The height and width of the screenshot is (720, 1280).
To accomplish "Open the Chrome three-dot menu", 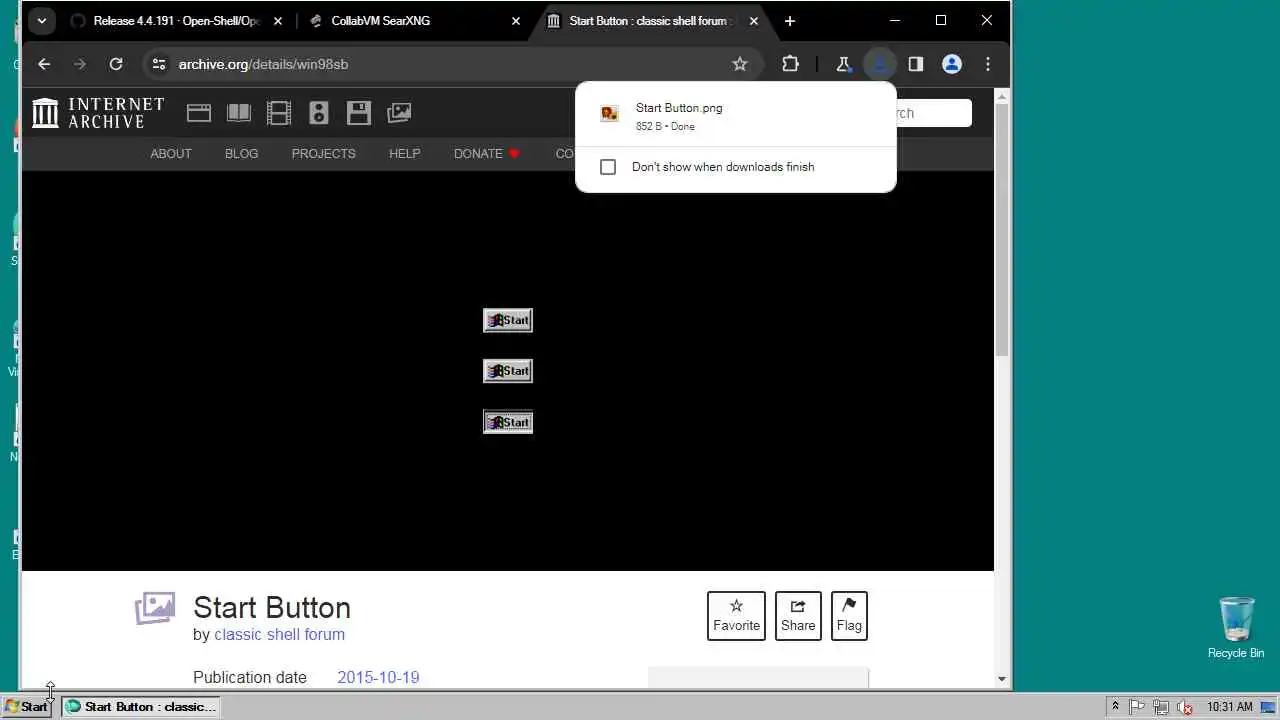I will point(988,64).
